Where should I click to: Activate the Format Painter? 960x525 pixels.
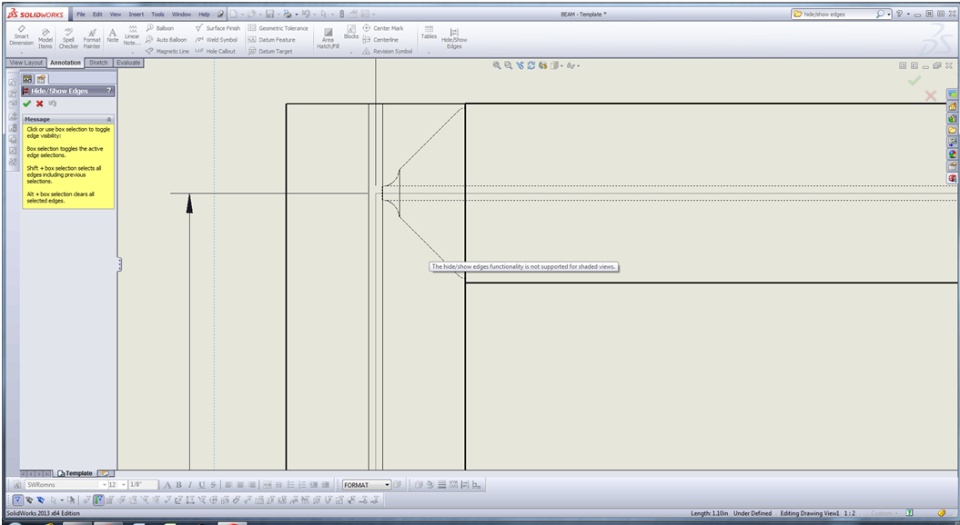[x=92, y=38]
